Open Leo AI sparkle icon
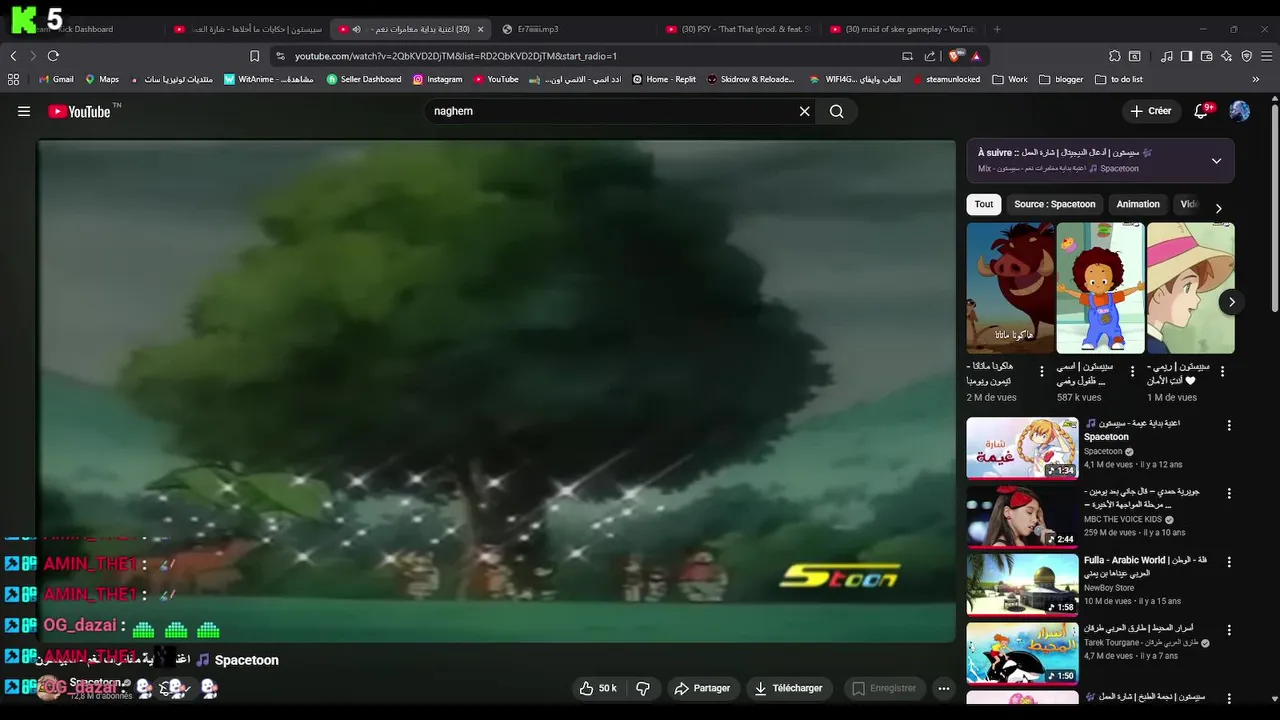The image size is (1280, 720). pyautogui.click(x=1226, y=56)
